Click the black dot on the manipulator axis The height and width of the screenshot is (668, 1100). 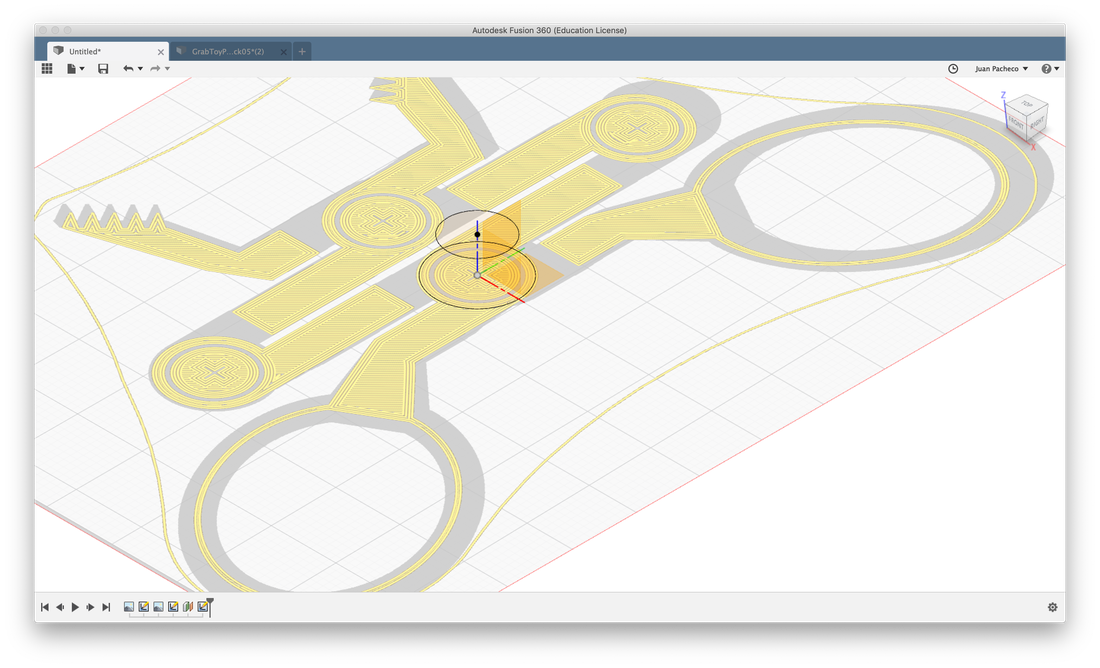point(477,234)
